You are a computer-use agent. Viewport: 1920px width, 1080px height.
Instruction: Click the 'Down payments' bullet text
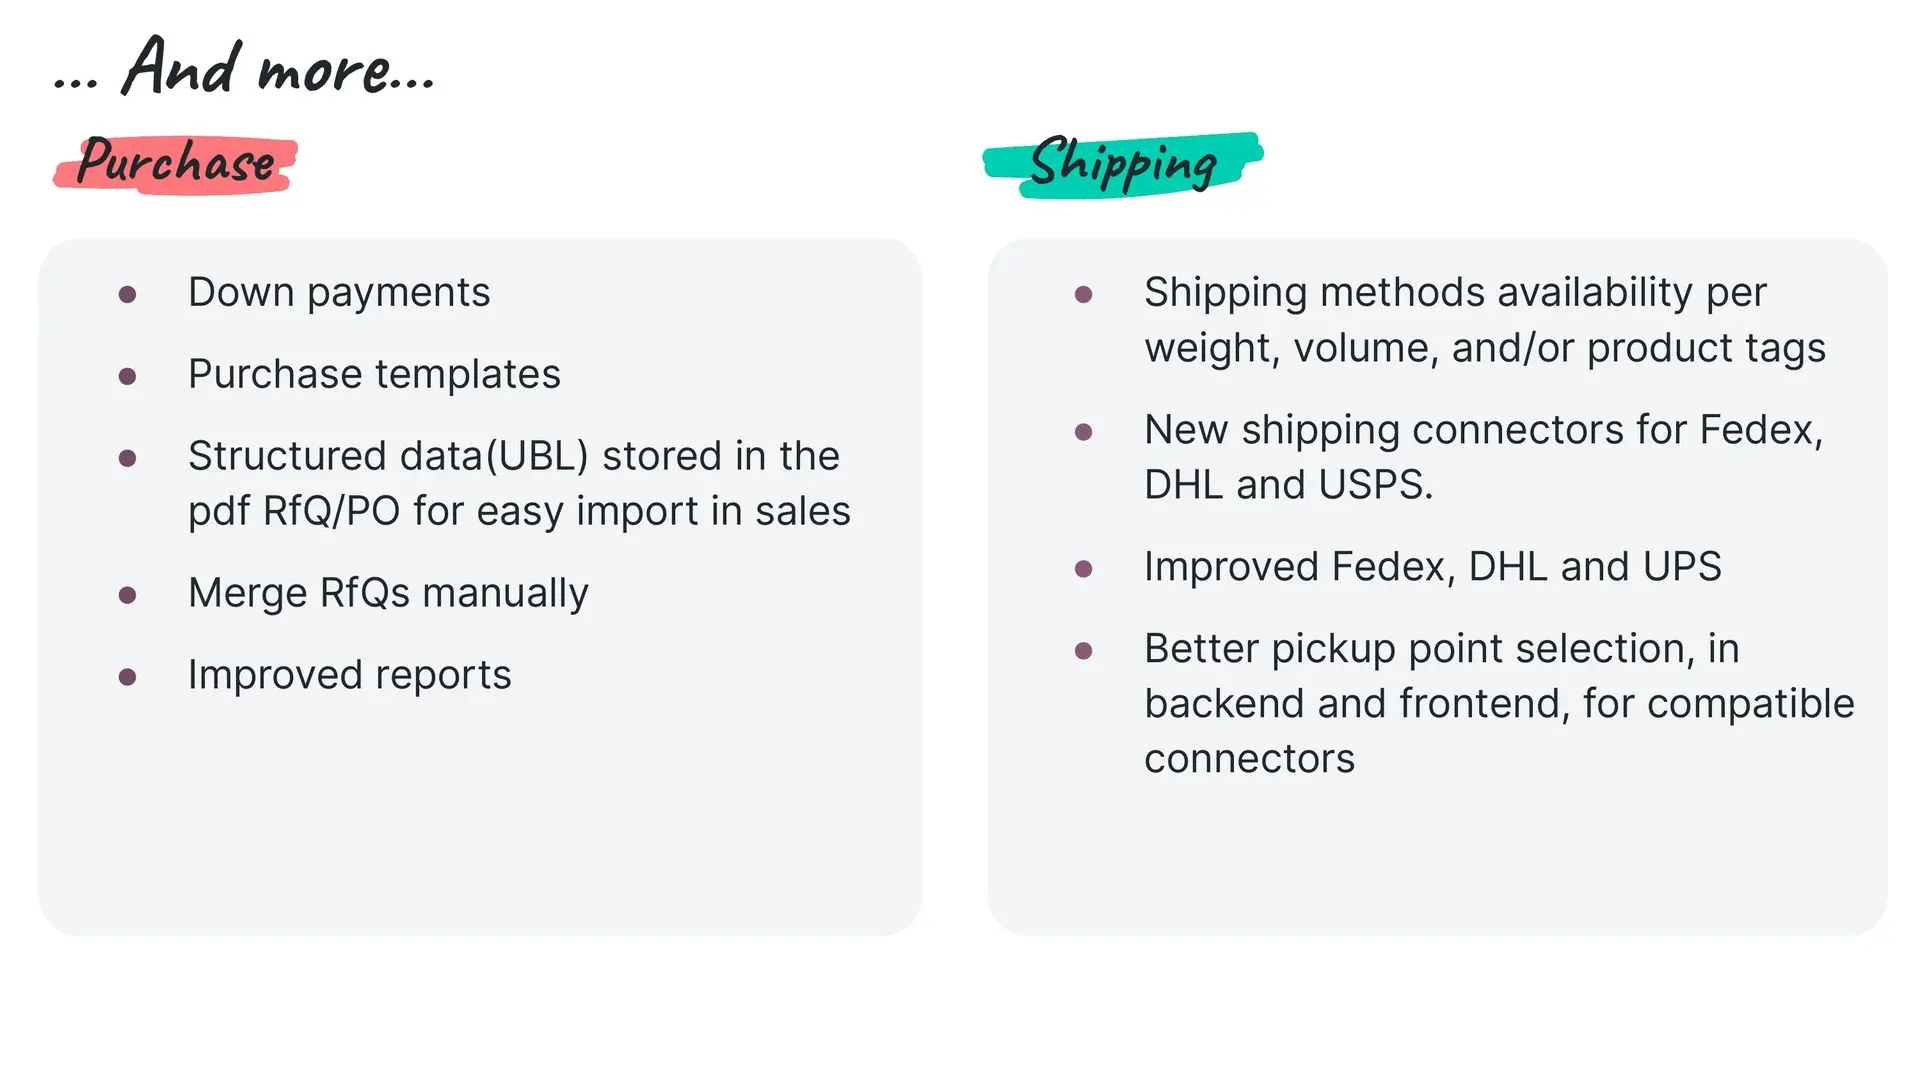339,293
